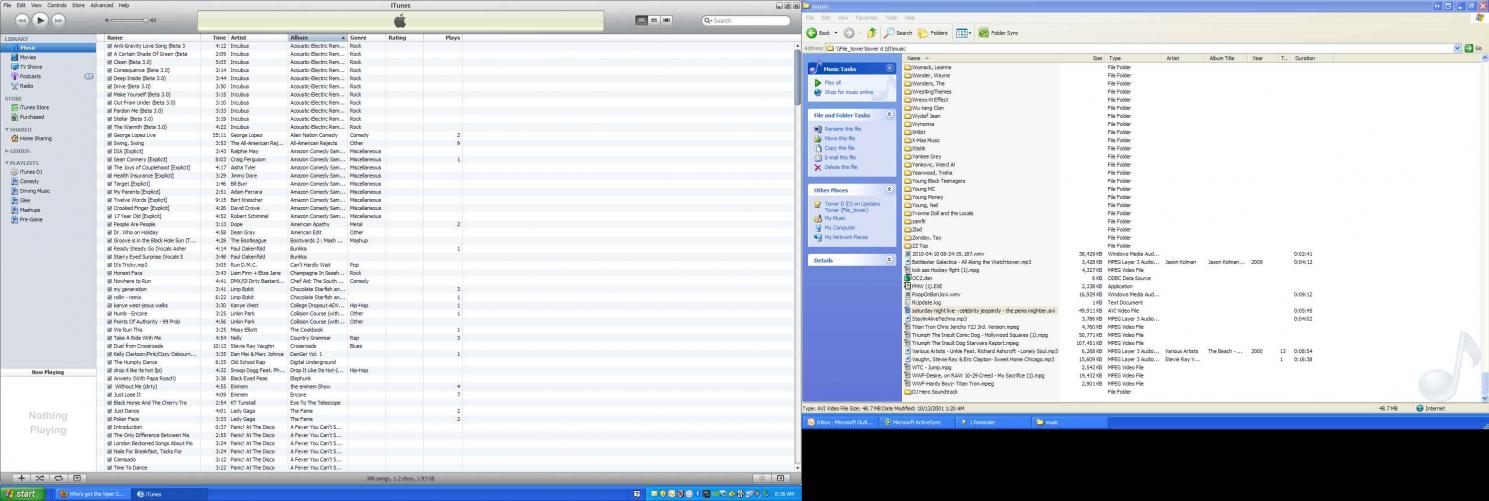
Task: Play music with the iTunes play button
Action: [x=40, y=20]
